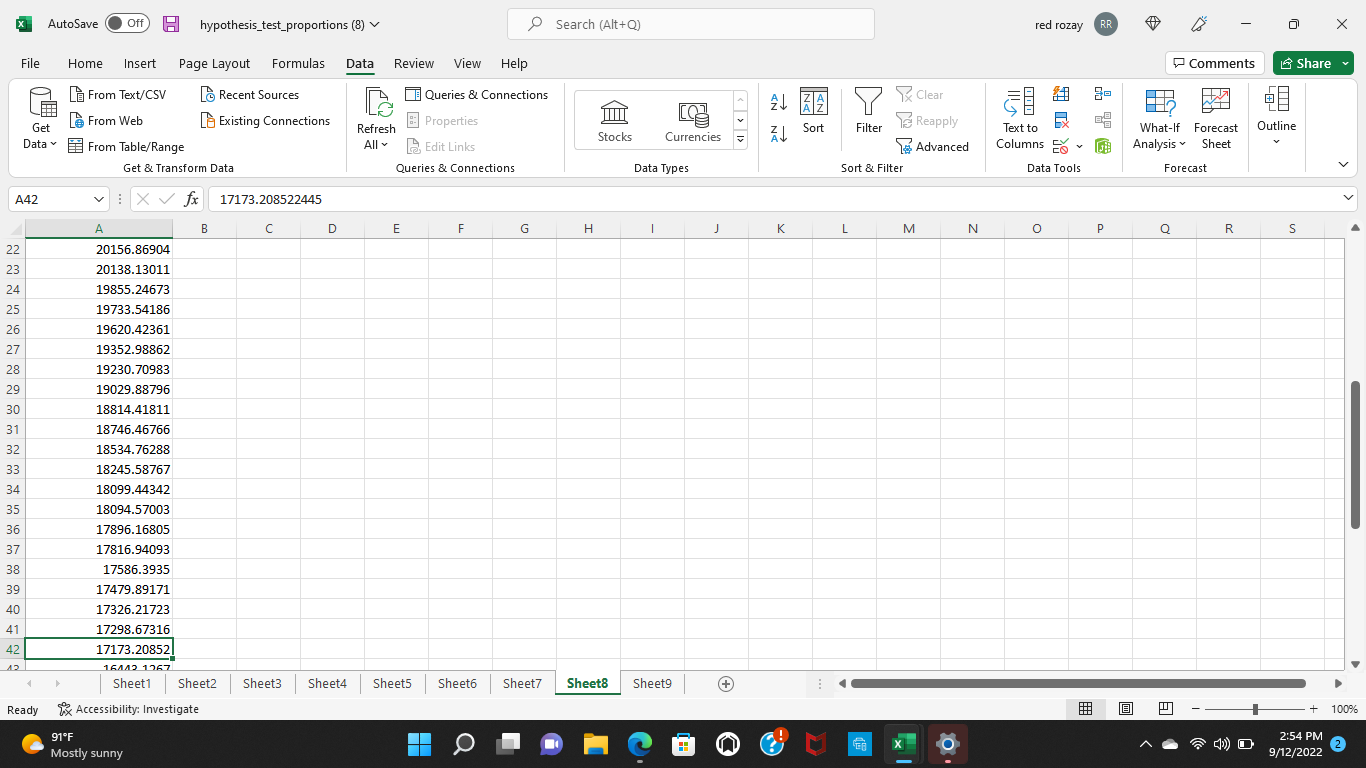Select the Currencies data type
This screenshot has width=1366, height=768.
pyautogui.click(x=693, y=121)
